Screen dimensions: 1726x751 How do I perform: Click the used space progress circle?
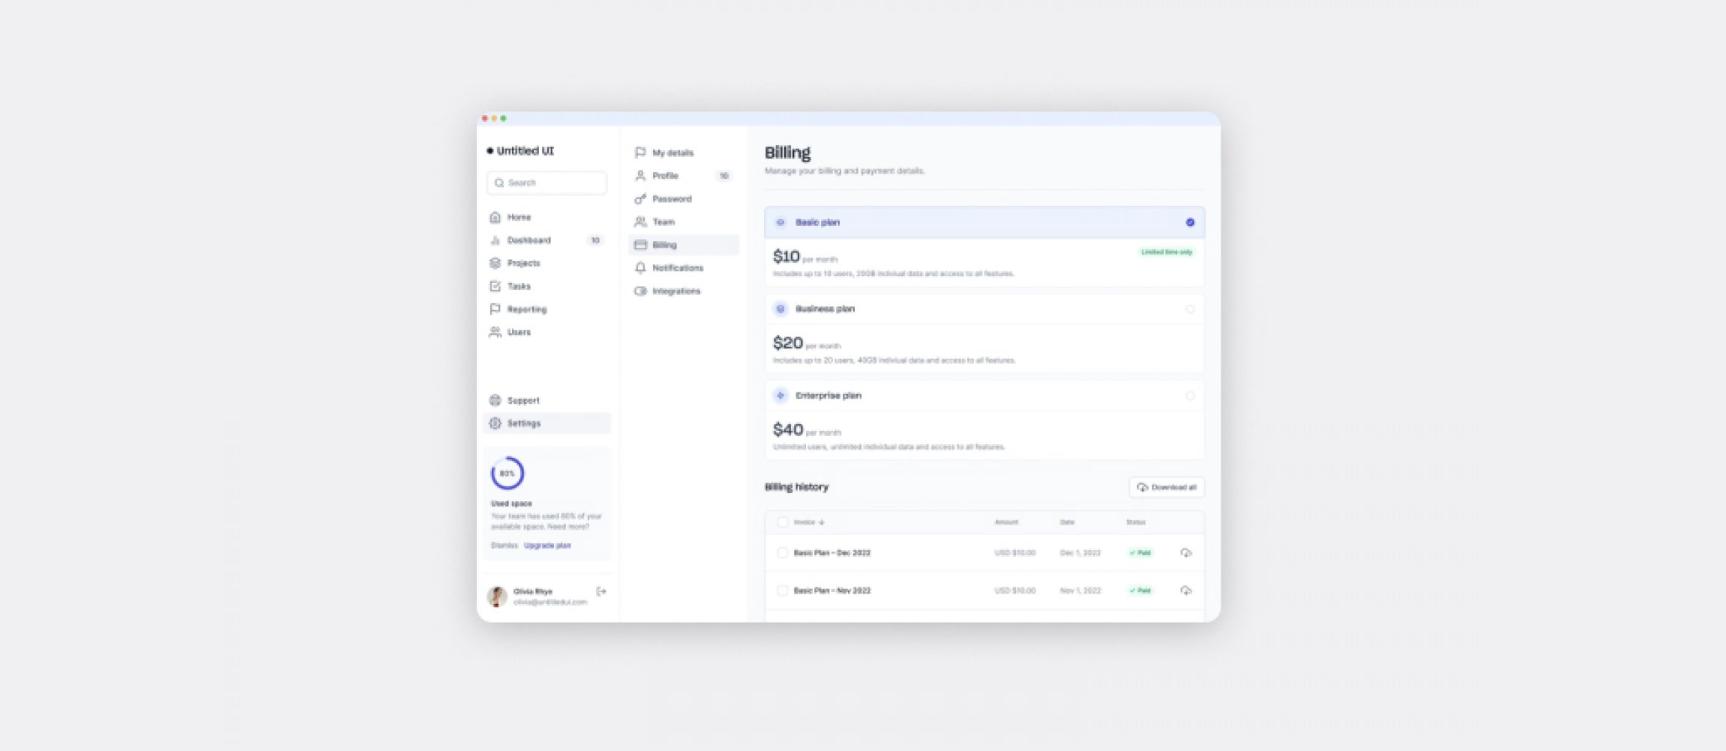(x=507, y=473)
